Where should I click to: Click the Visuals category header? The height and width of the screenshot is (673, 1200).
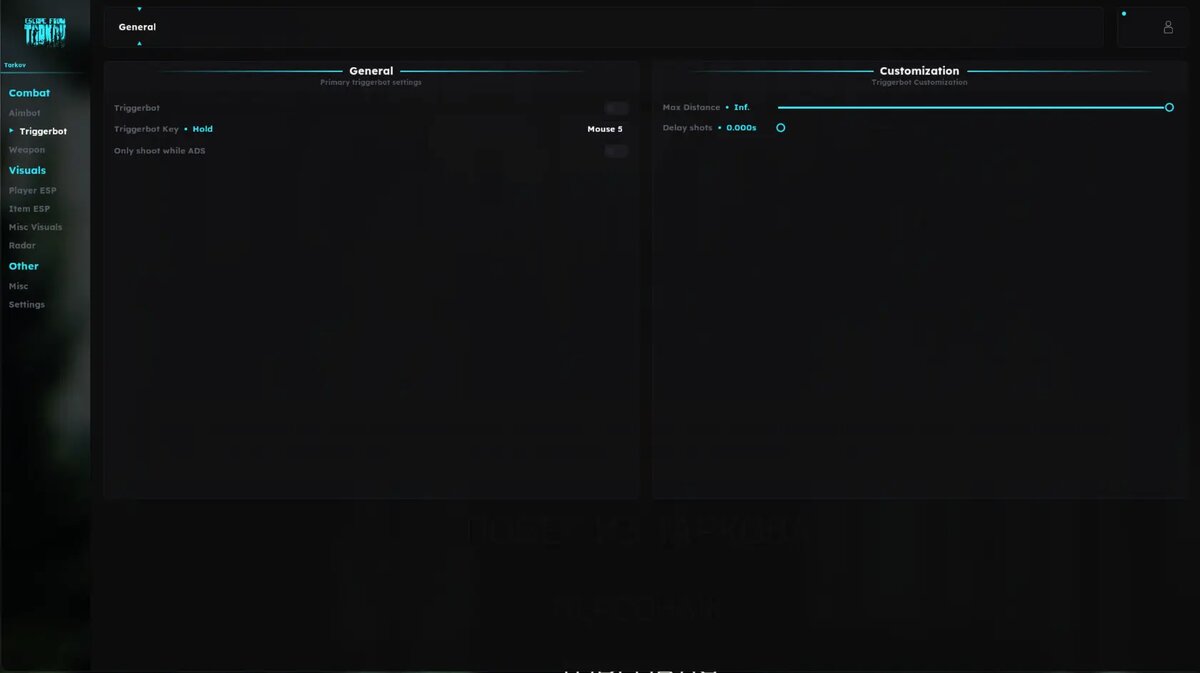[x=27, y=170]
